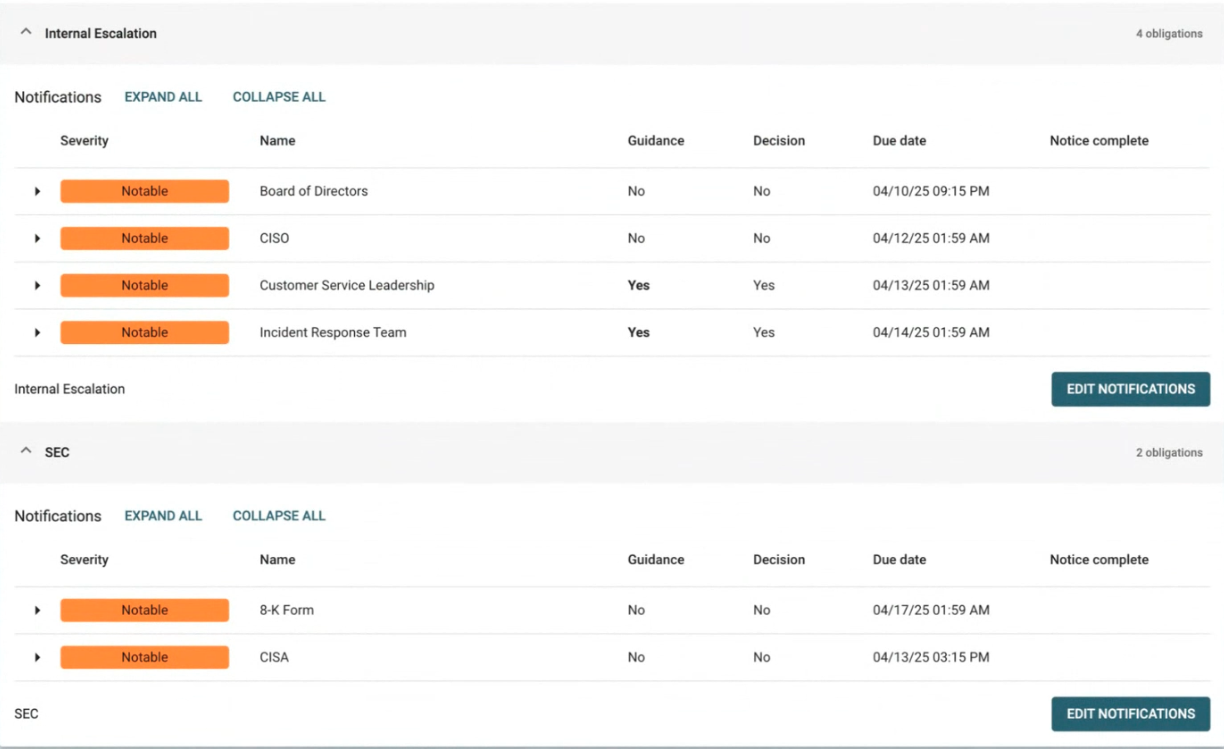Collapse the Internal Escalation section chevron
The image size is (1224, 749).
[x=26, y=33]
